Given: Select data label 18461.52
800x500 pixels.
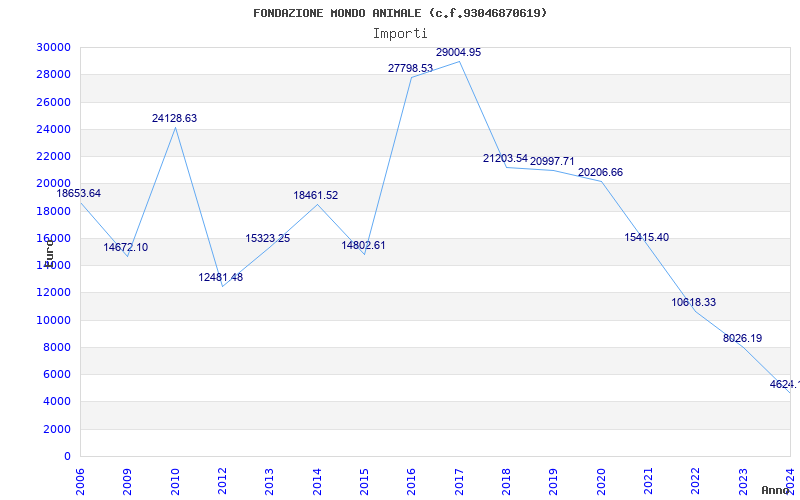Looking at the screenshot, I should coord(316,195).
